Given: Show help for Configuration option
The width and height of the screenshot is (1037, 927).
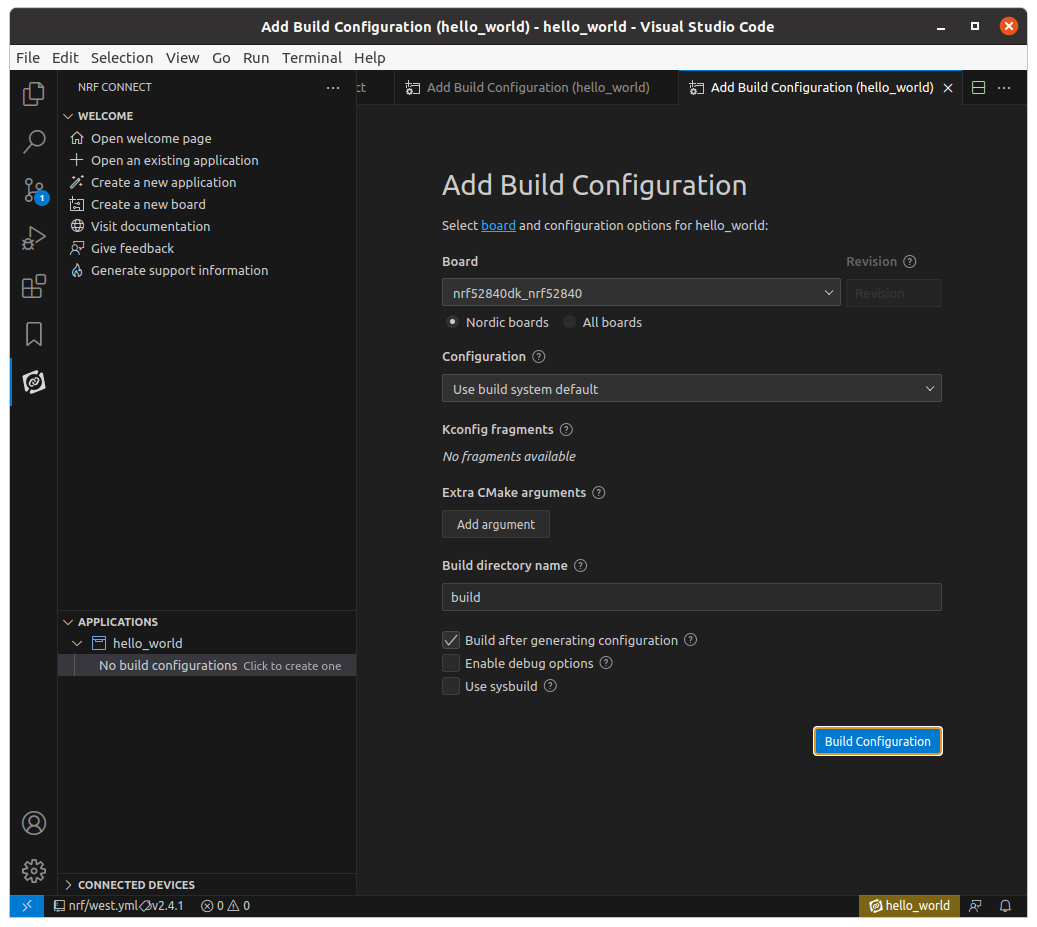Looking at the screenshot, I should coord(539,357).
